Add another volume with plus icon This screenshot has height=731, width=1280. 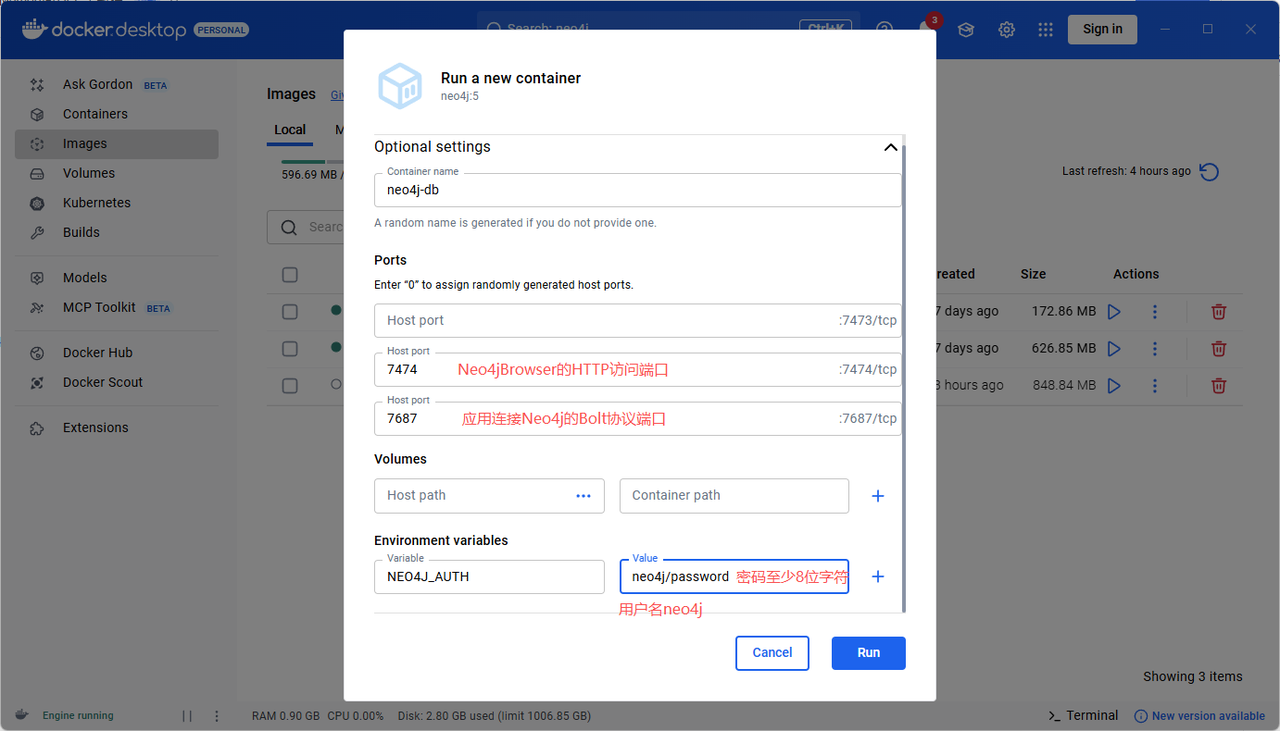878,496
